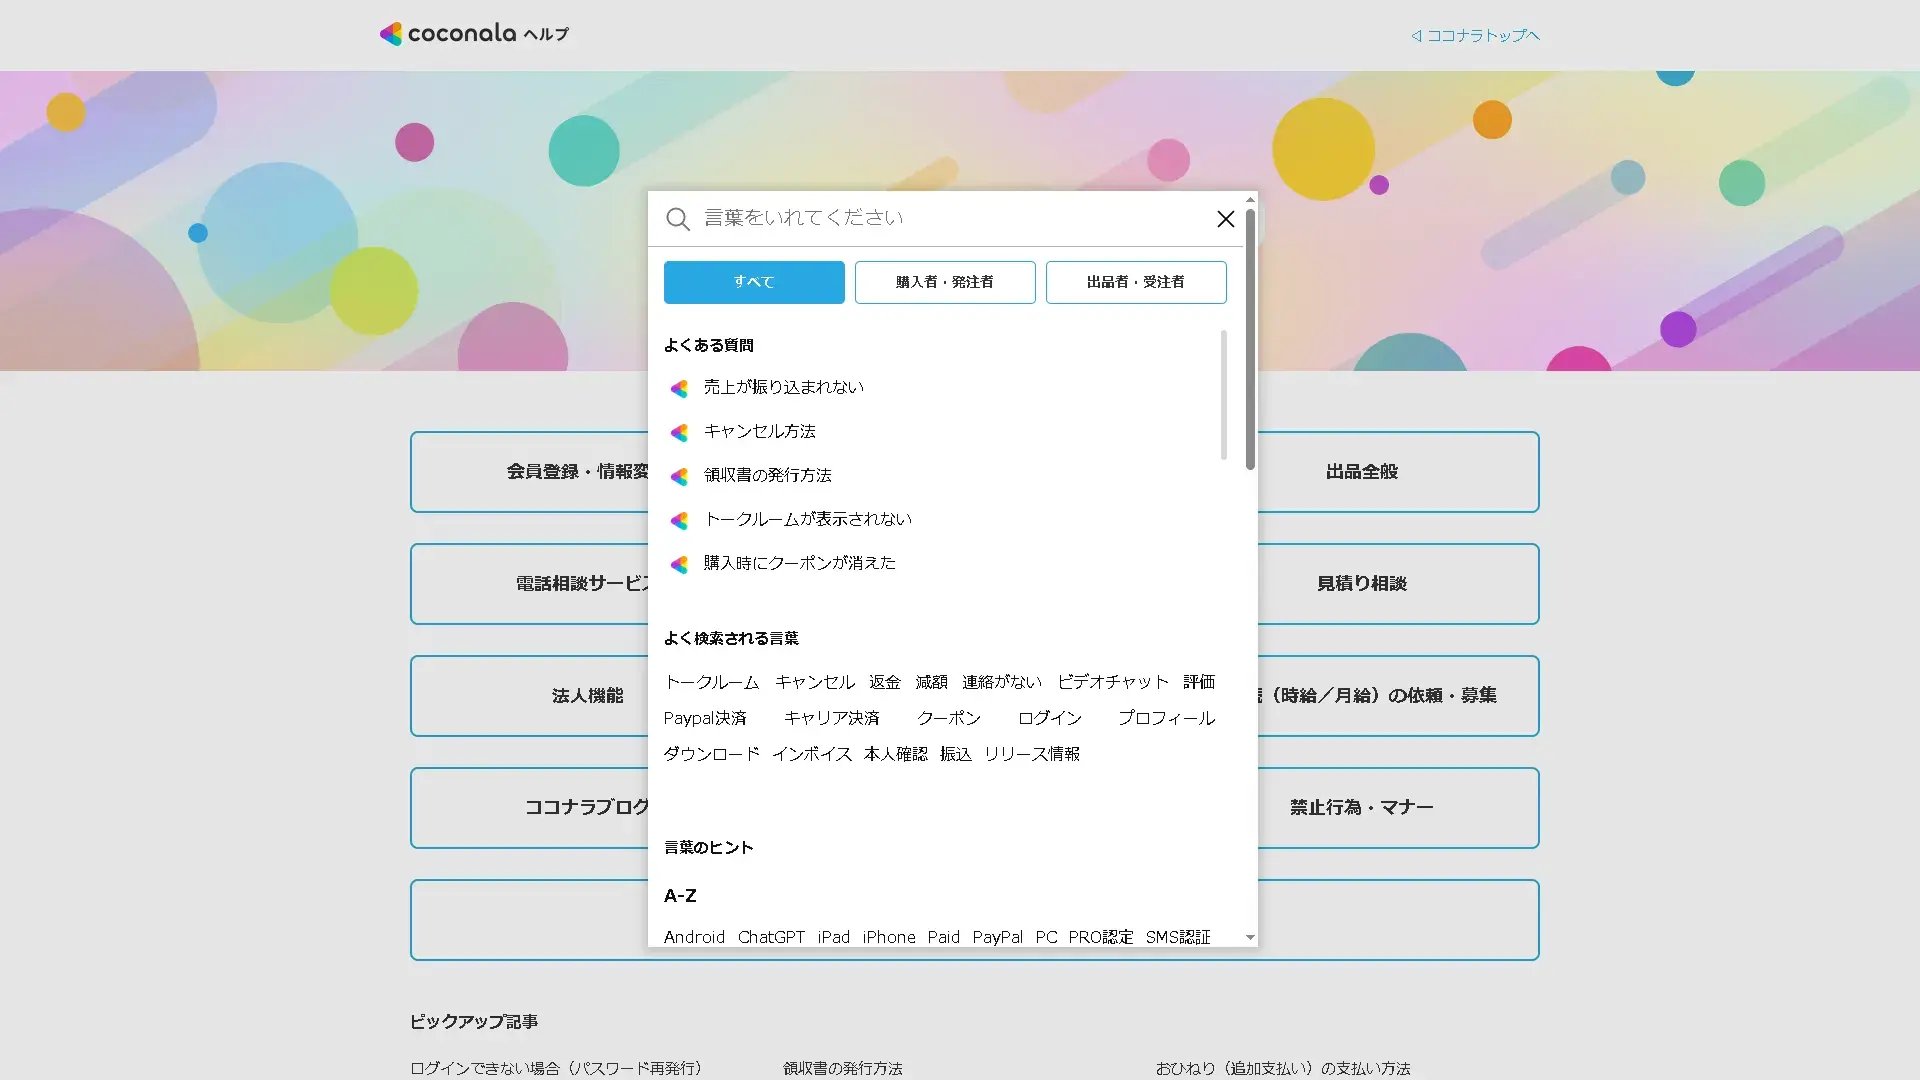
Task: Open article おひねり（追加支払い）の支払い方法
Action: pyautogui.click(x=1283, y=1068)
